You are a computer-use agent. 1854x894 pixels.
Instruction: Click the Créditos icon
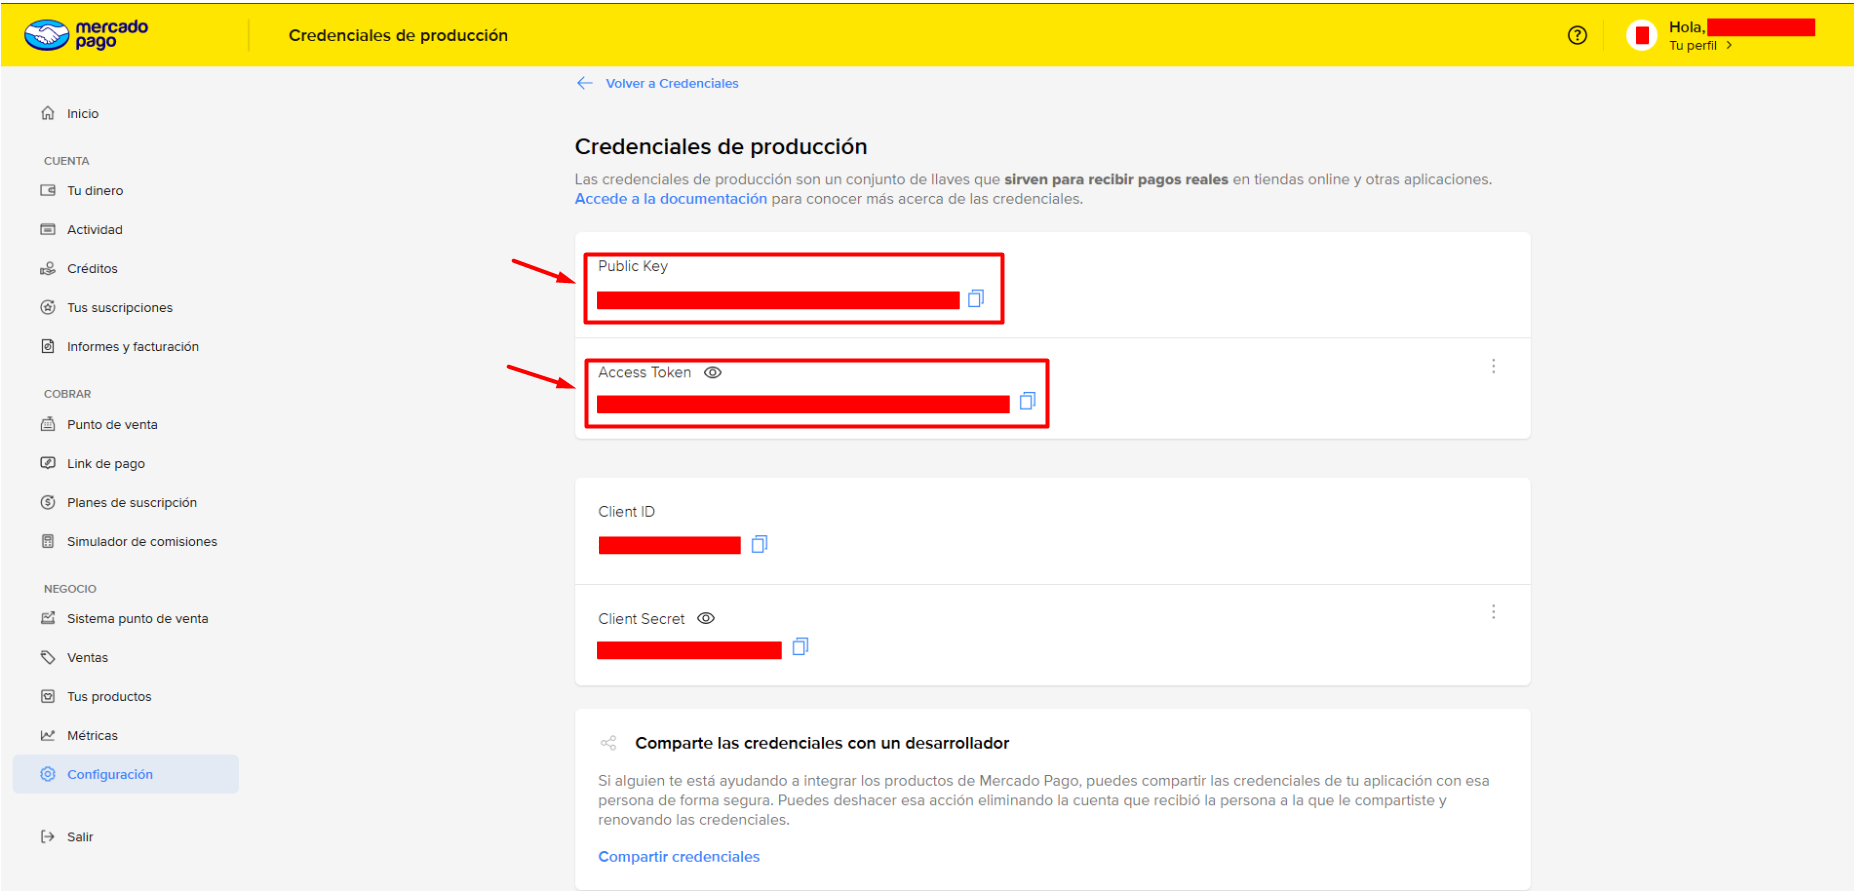coord(48,268)
